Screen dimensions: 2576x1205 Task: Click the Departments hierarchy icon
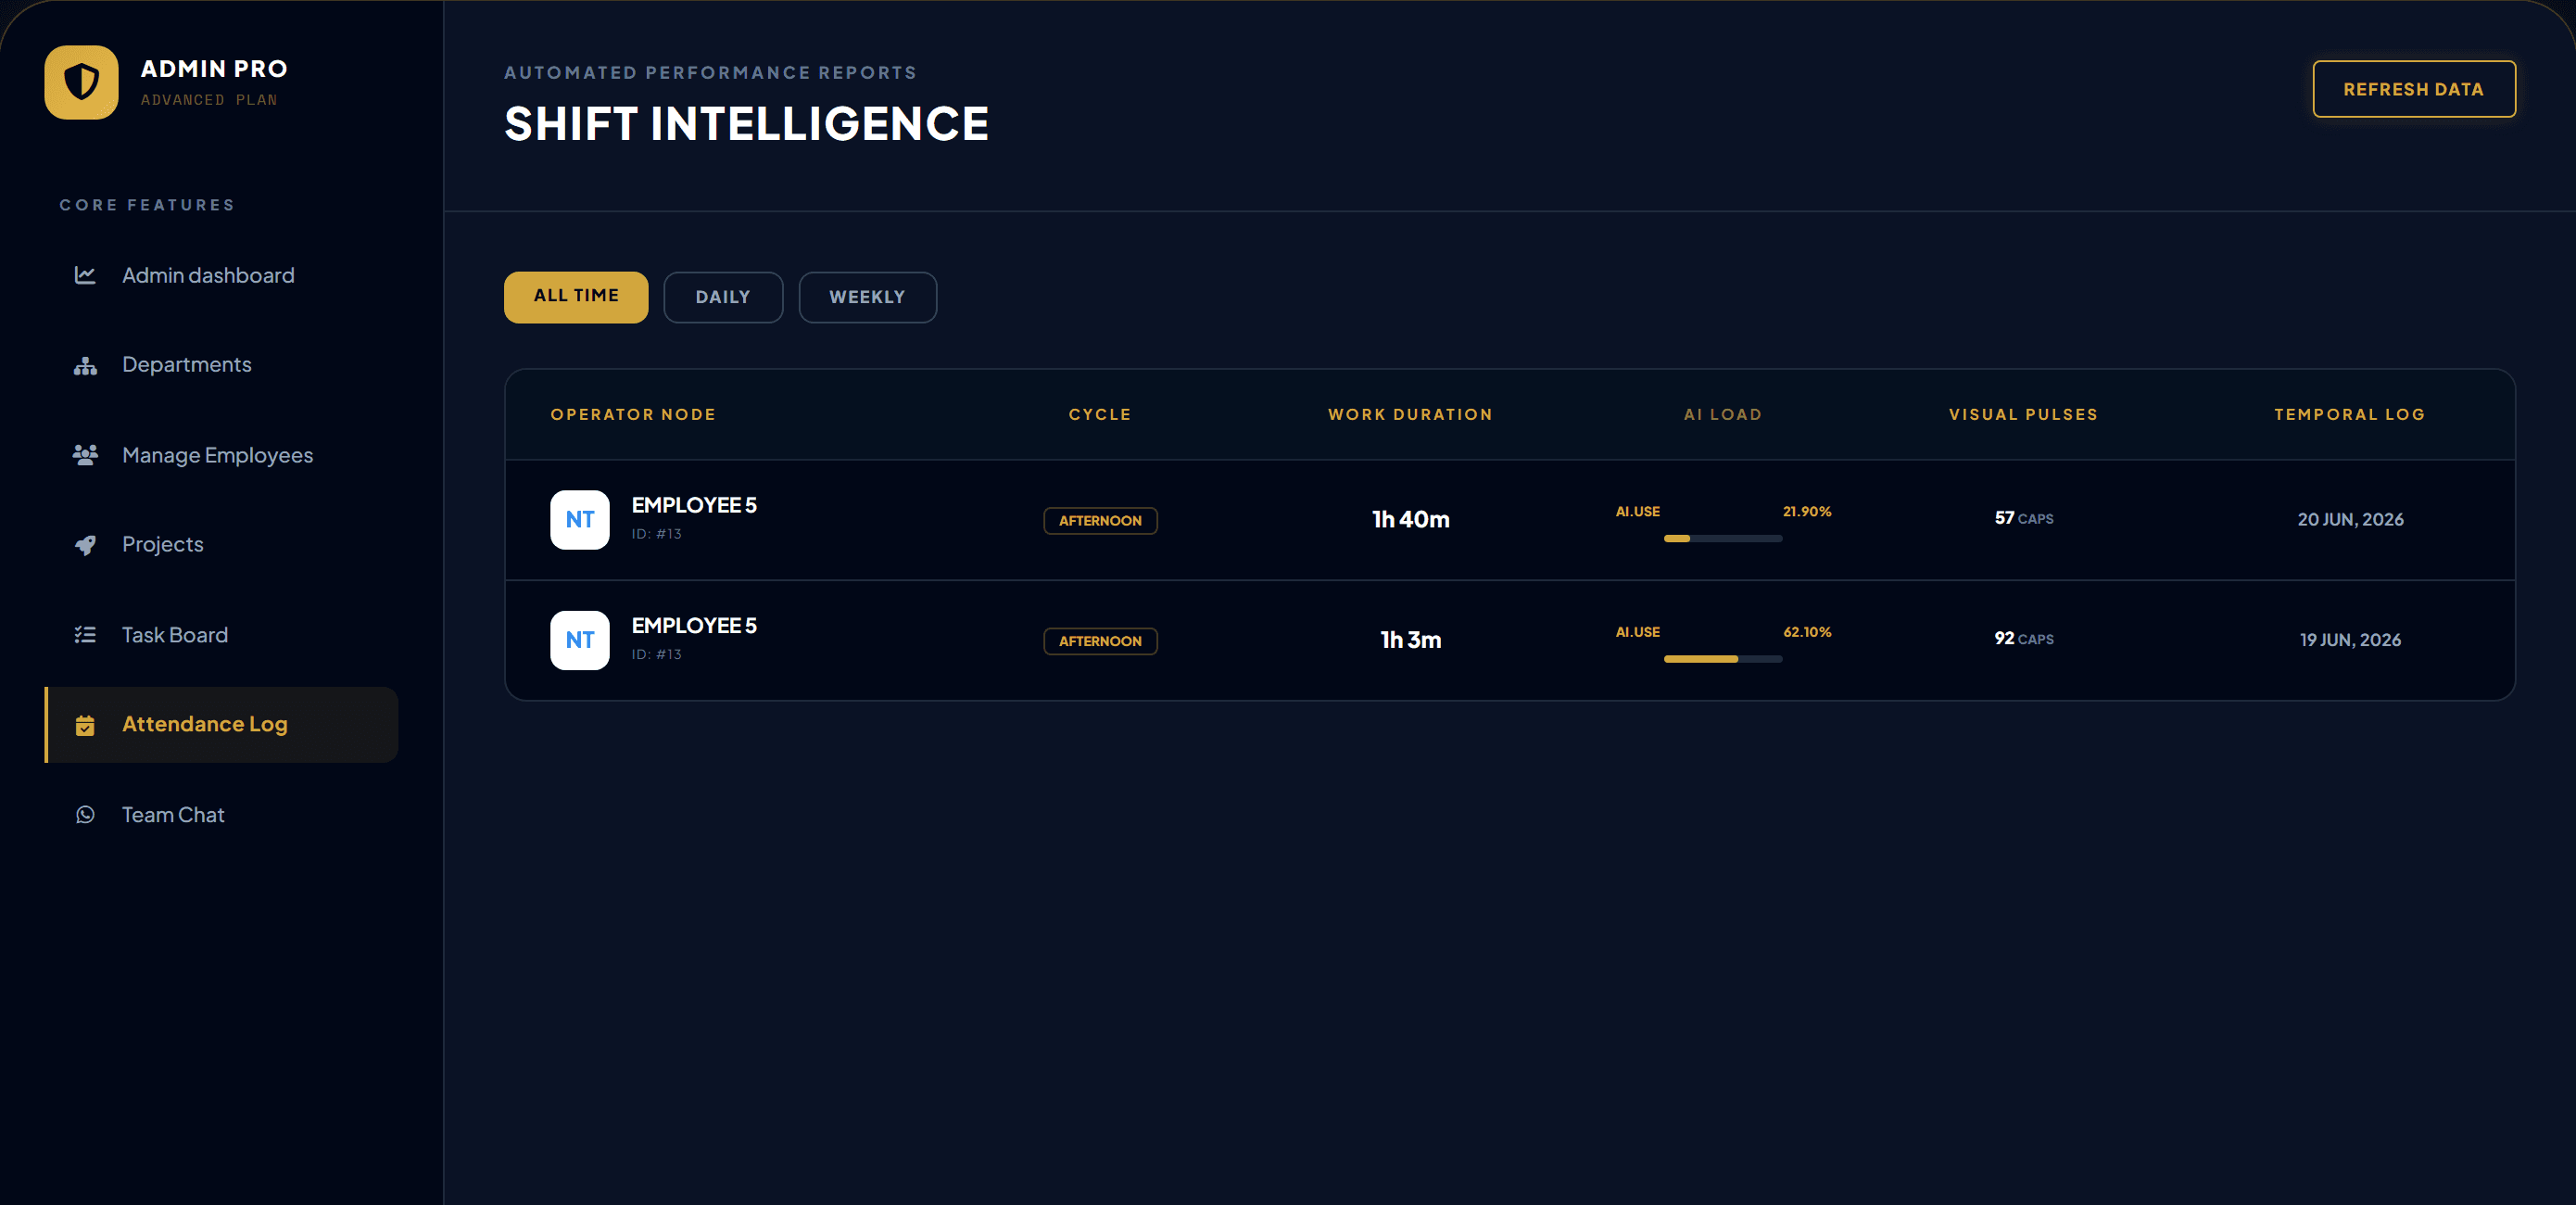coord(85,365)
